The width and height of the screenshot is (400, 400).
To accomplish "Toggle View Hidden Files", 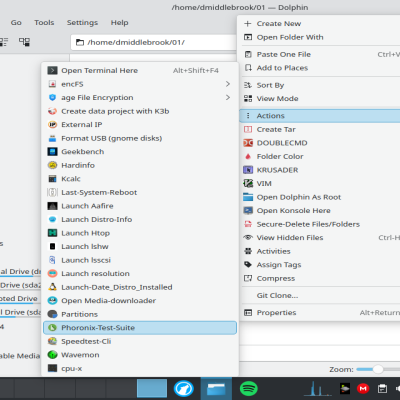I will click(320, 238).
